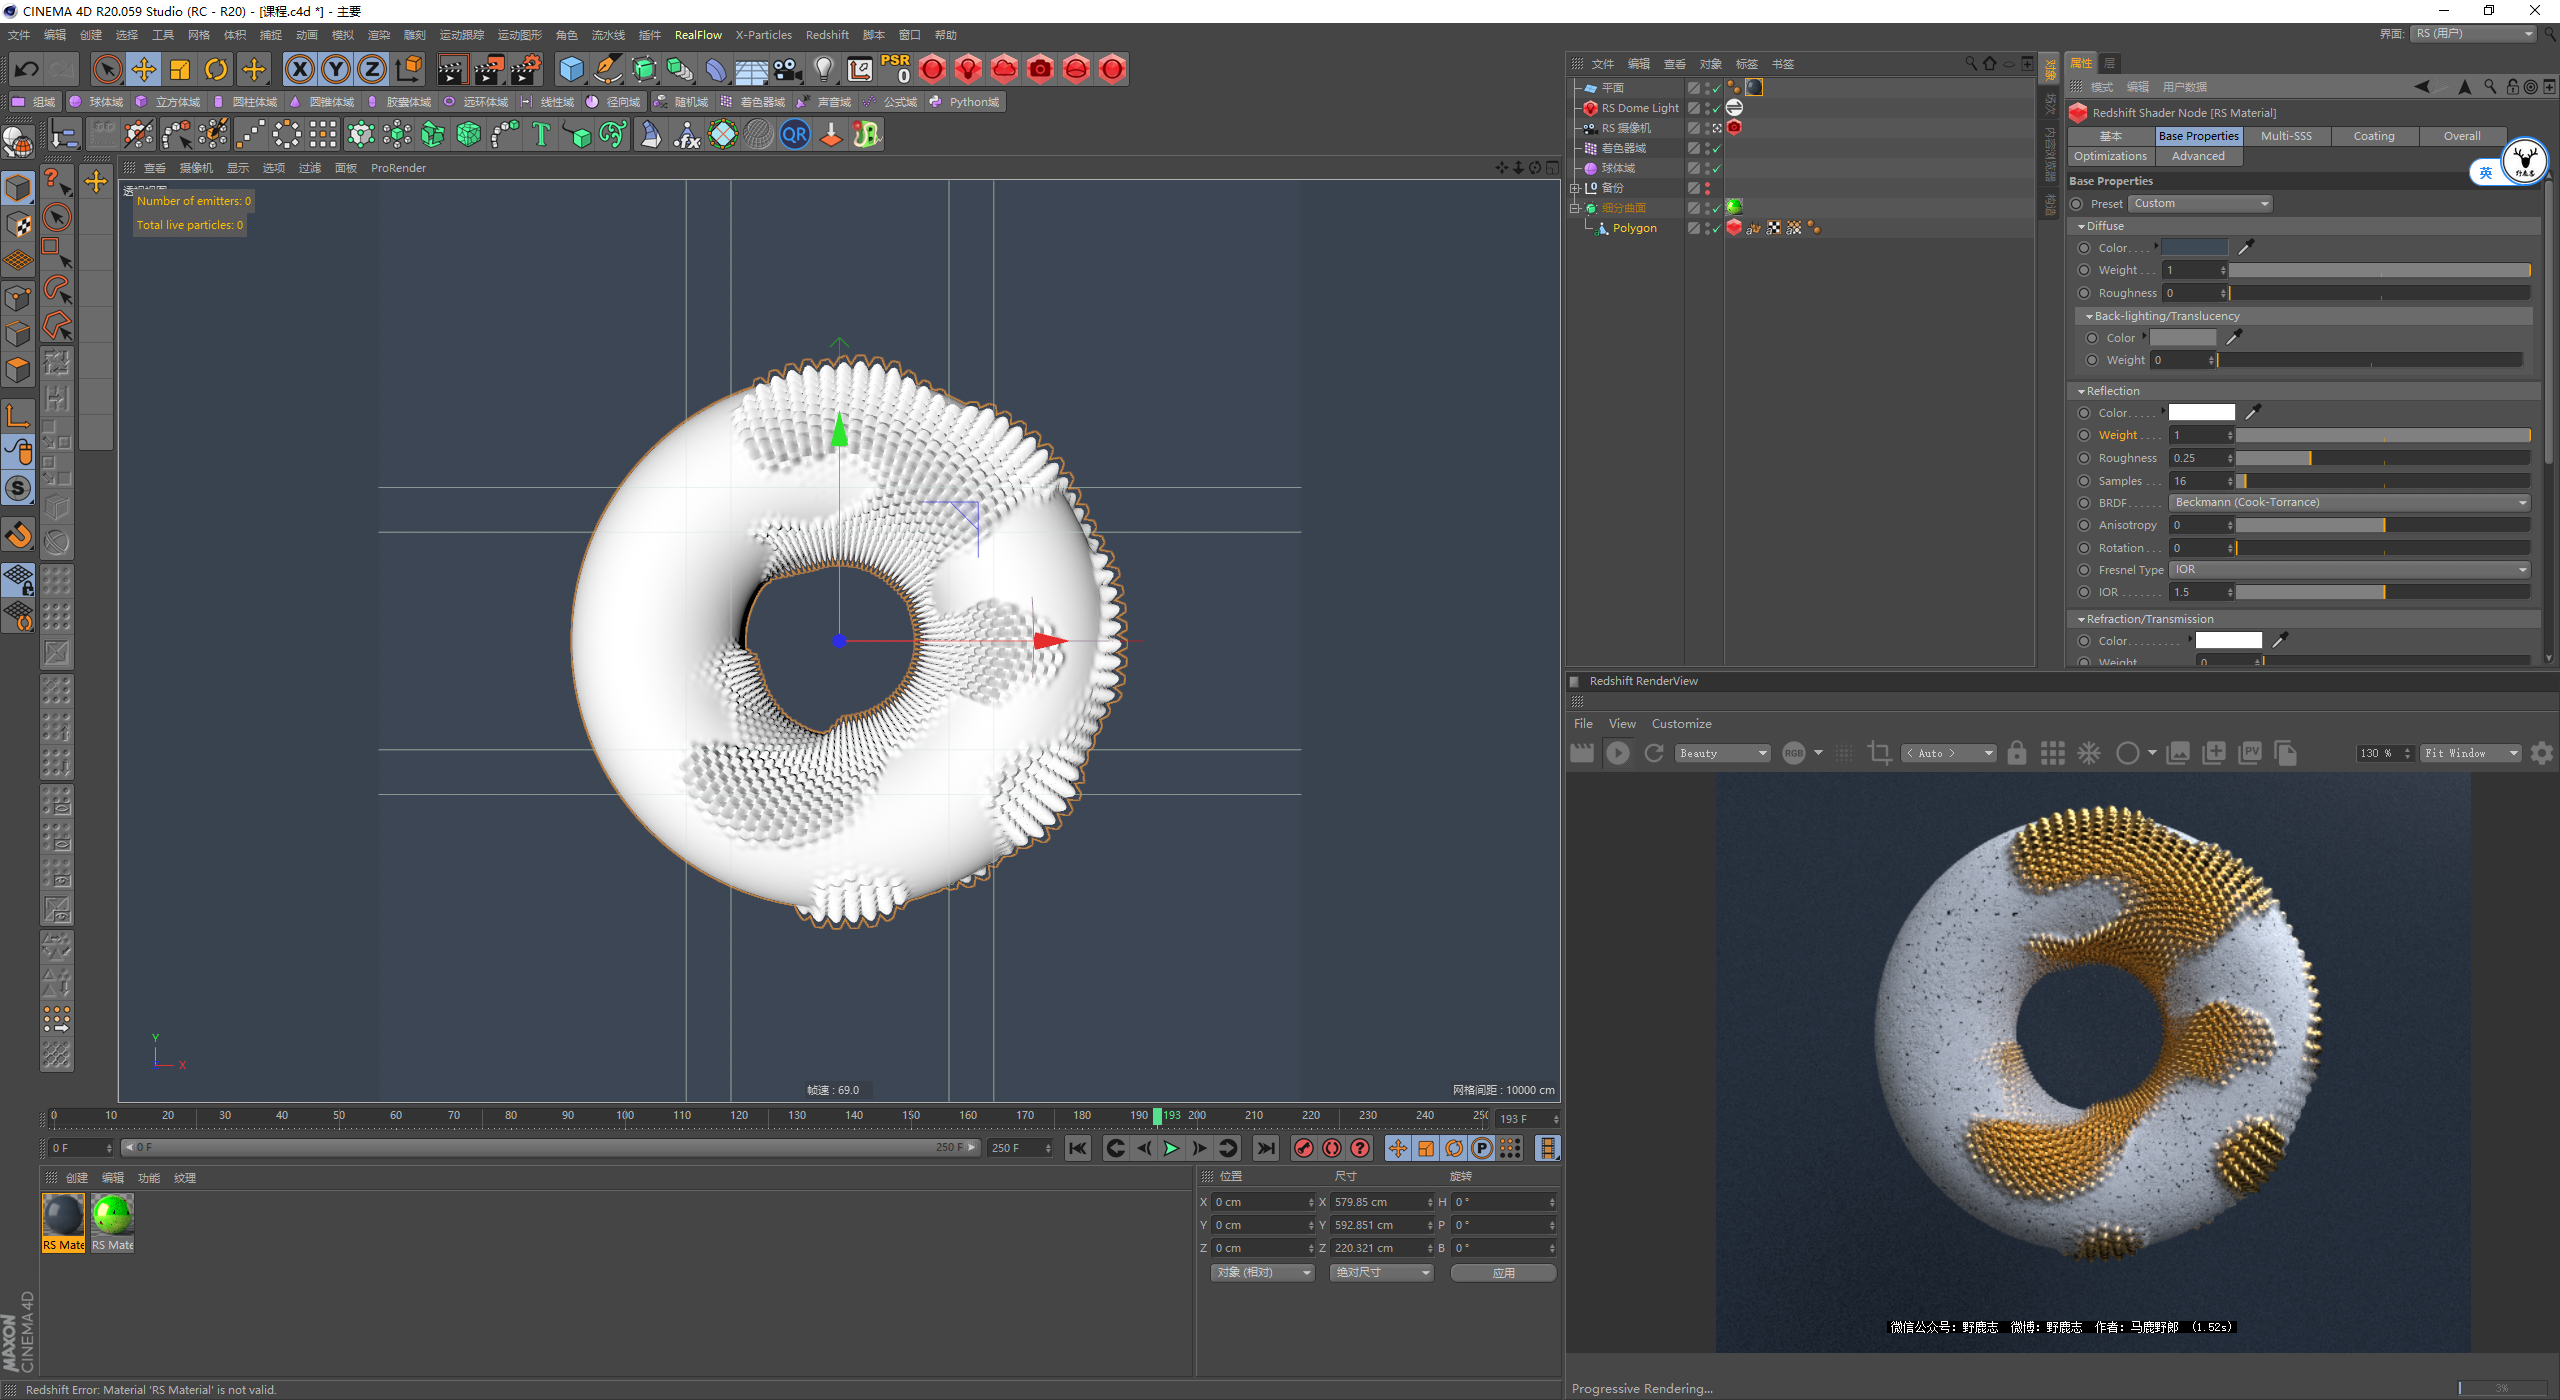Toggle the X axis lock

coord(299,69)
